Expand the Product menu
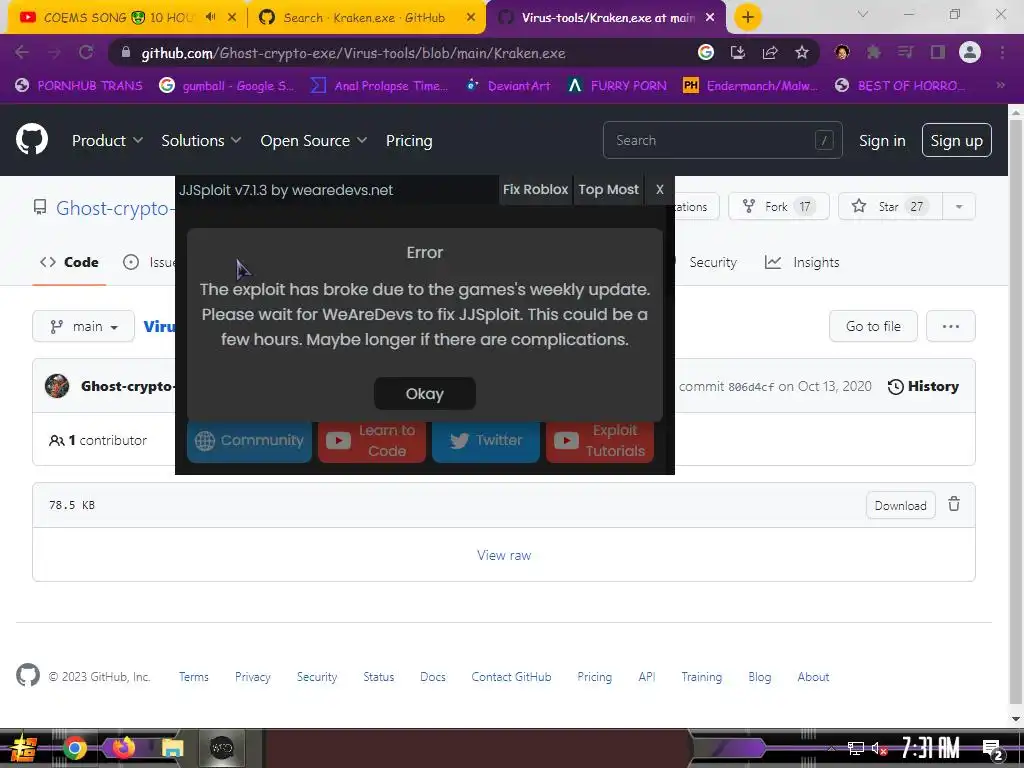Viewport: 1024px width, 768px height. point(107,140)
